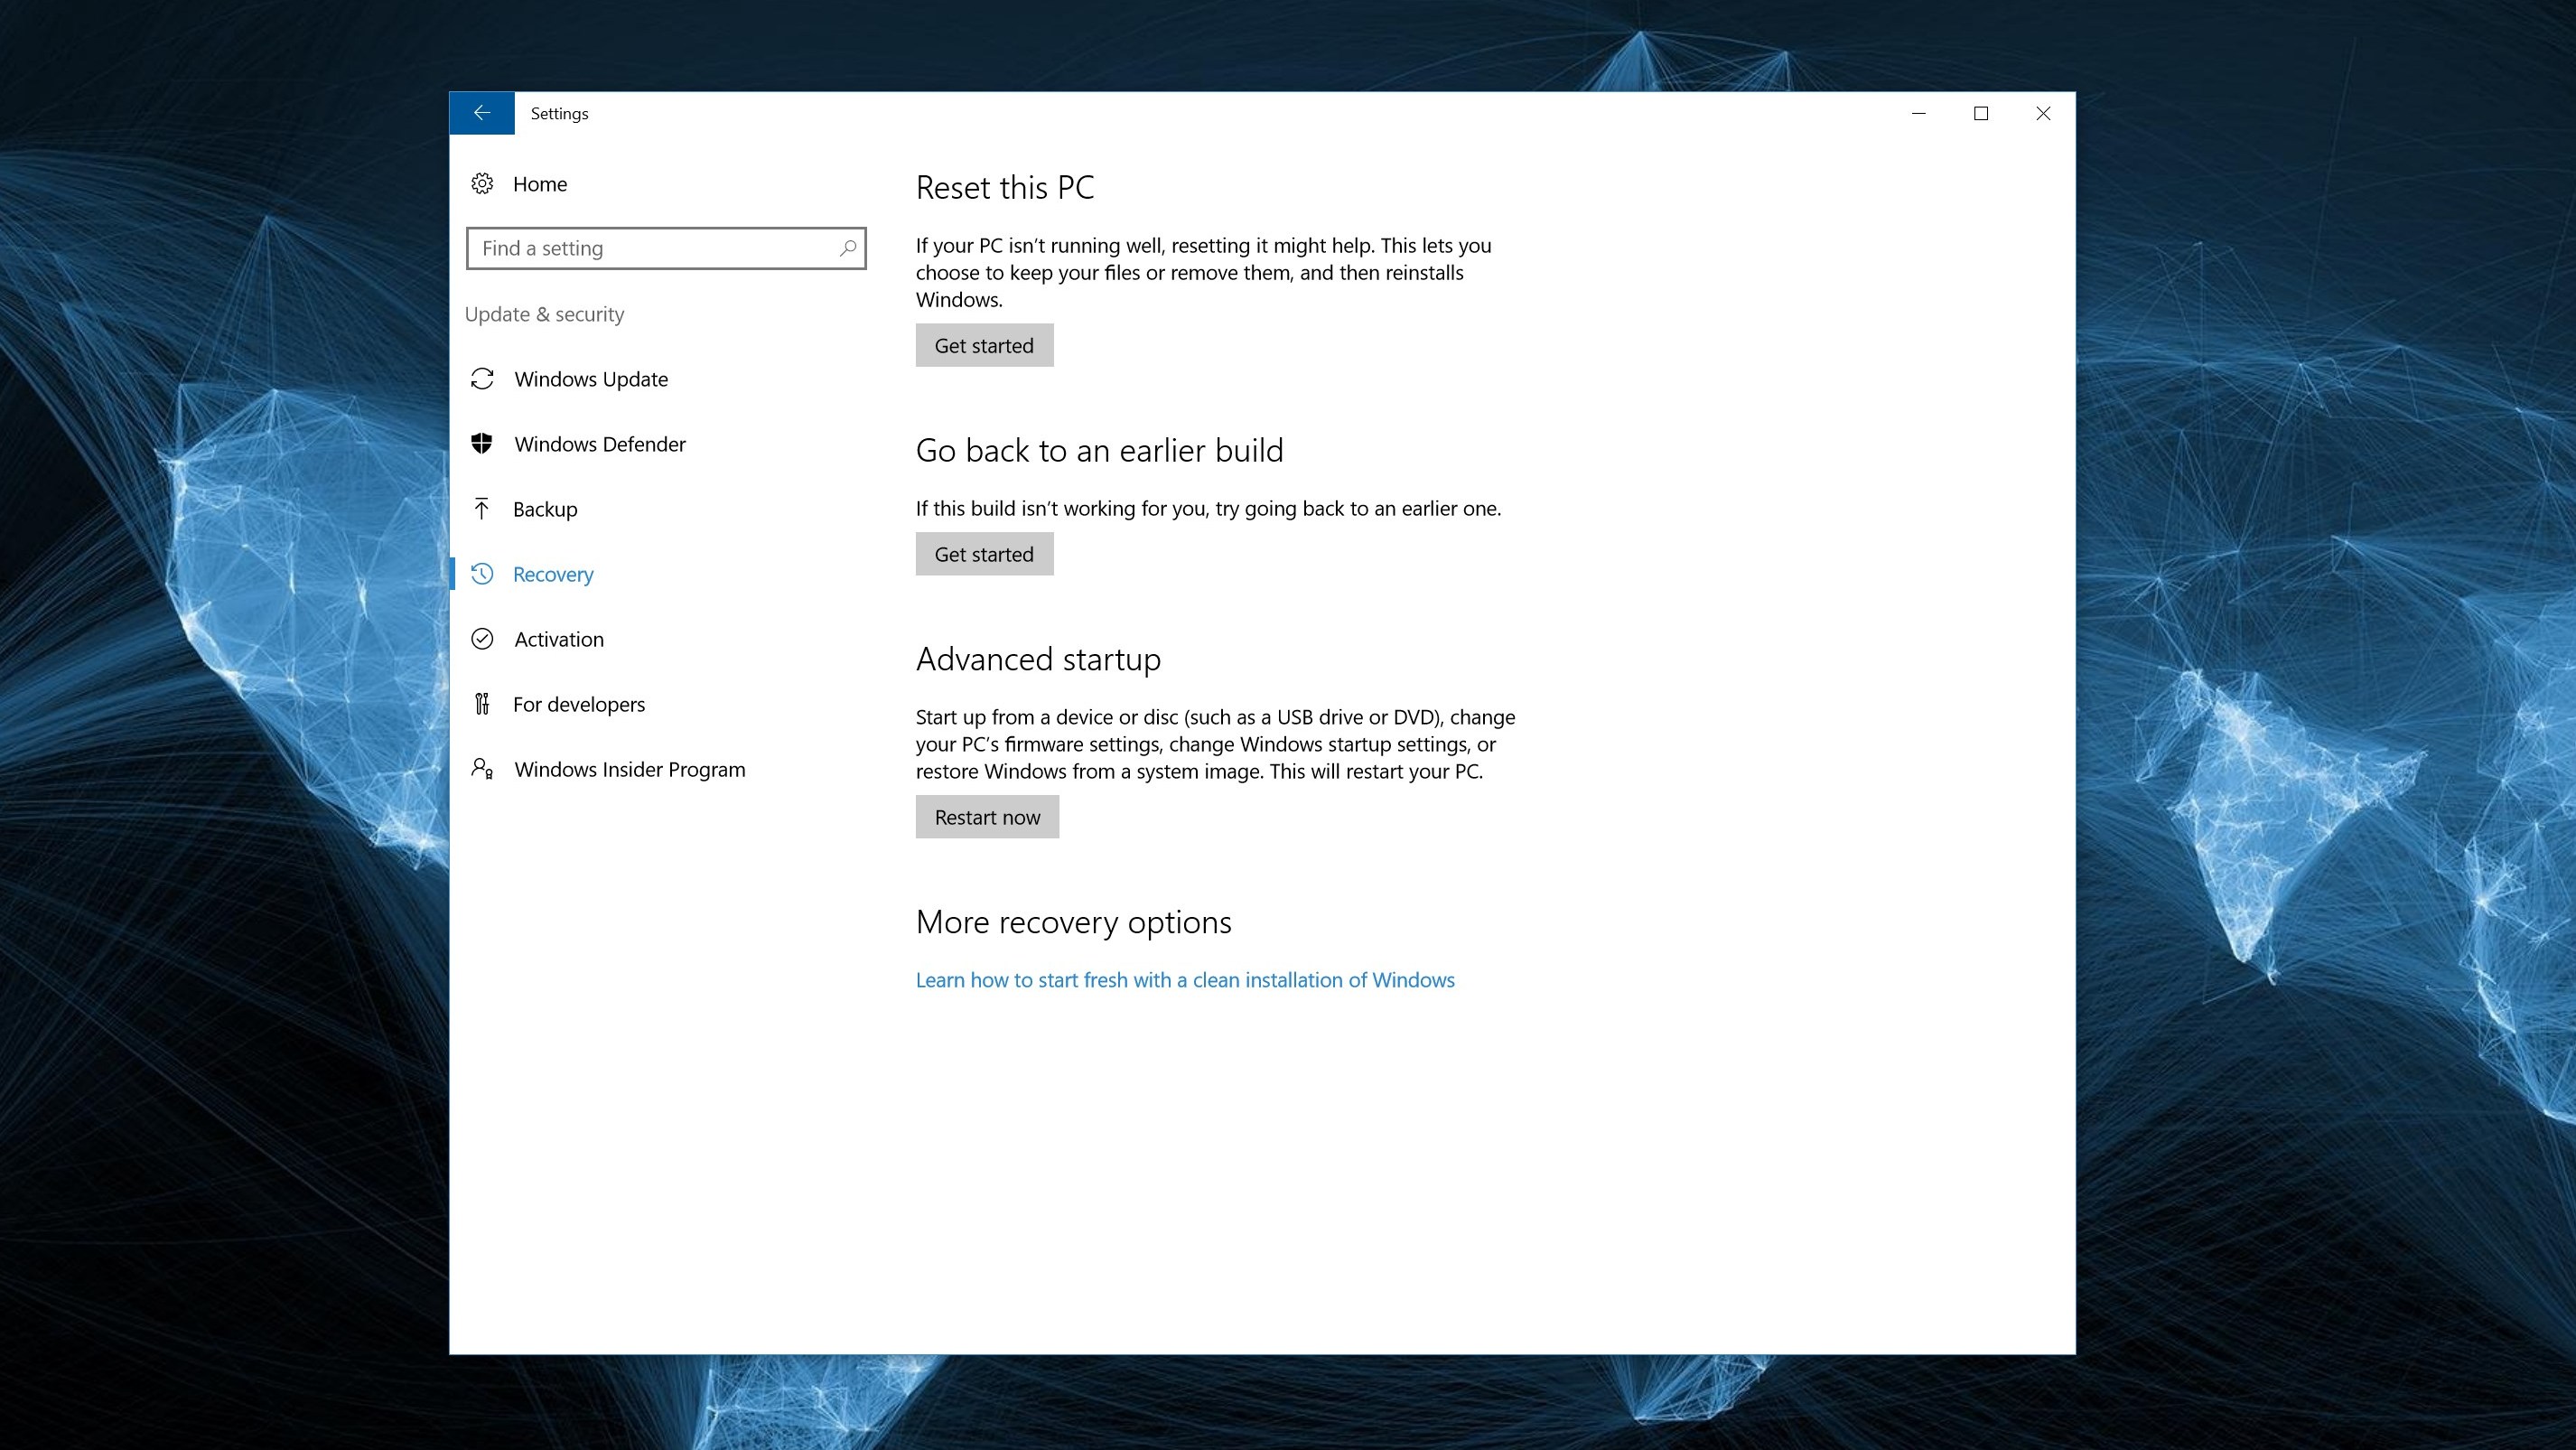The height and width of the screenshot is (1450, 2576).
Task: Open the For developers section
Action: click(x=579, y=704)
